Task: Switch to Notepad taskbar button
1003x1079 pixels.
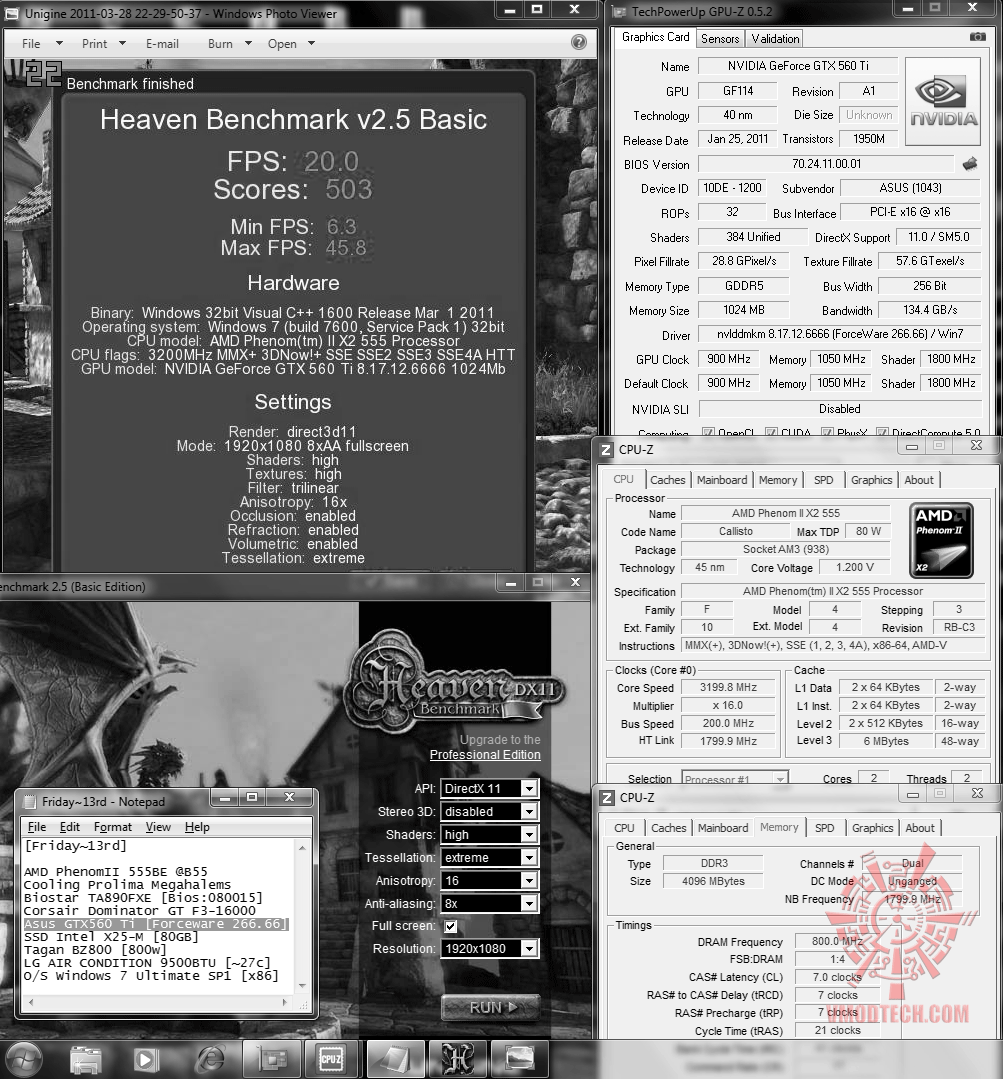Action: click(396, 1058)
